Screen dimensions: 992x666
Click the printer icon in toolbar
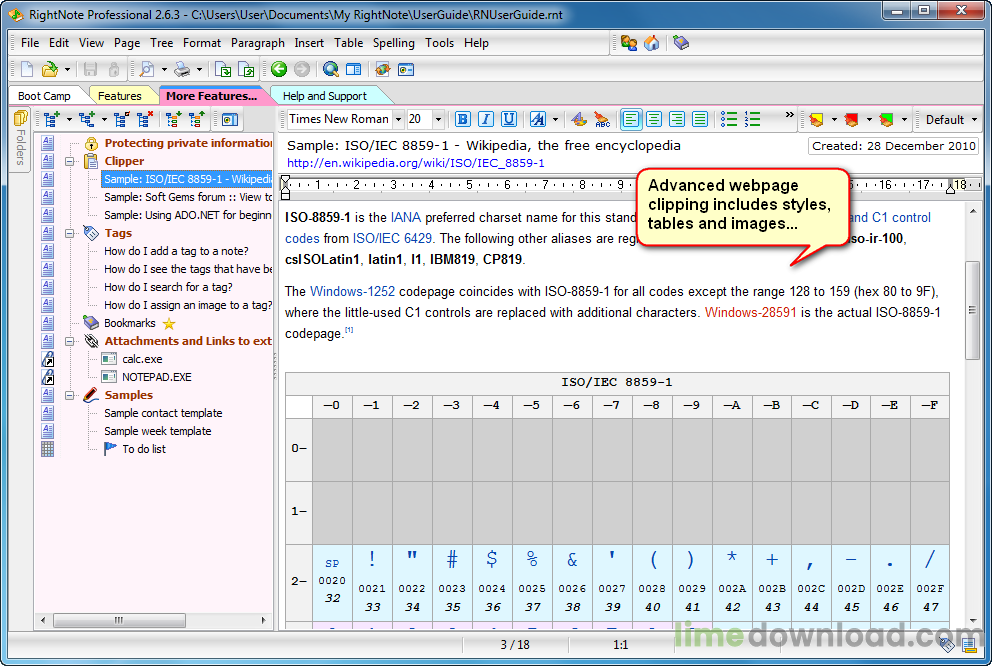(x=182, y=69)
